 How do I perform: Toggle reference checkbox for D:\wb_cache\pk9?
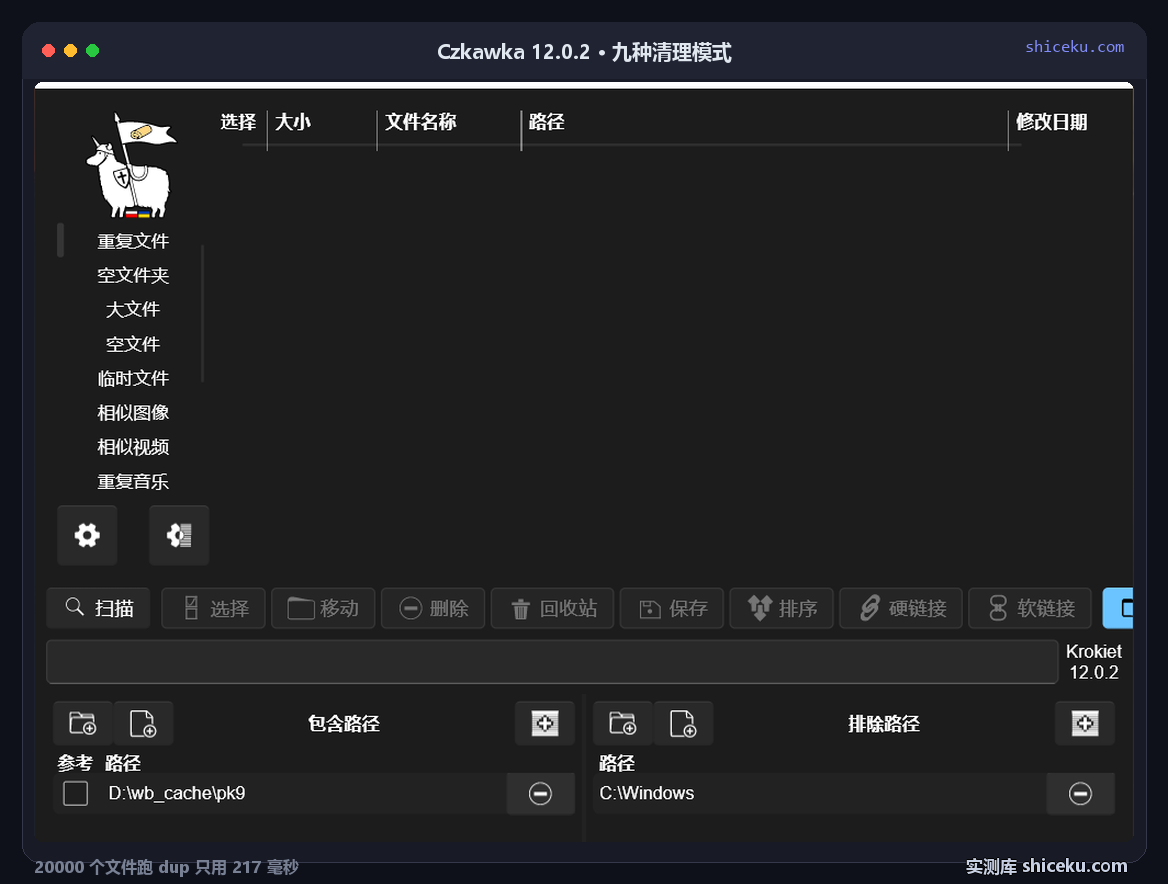[x=75, y=793]
